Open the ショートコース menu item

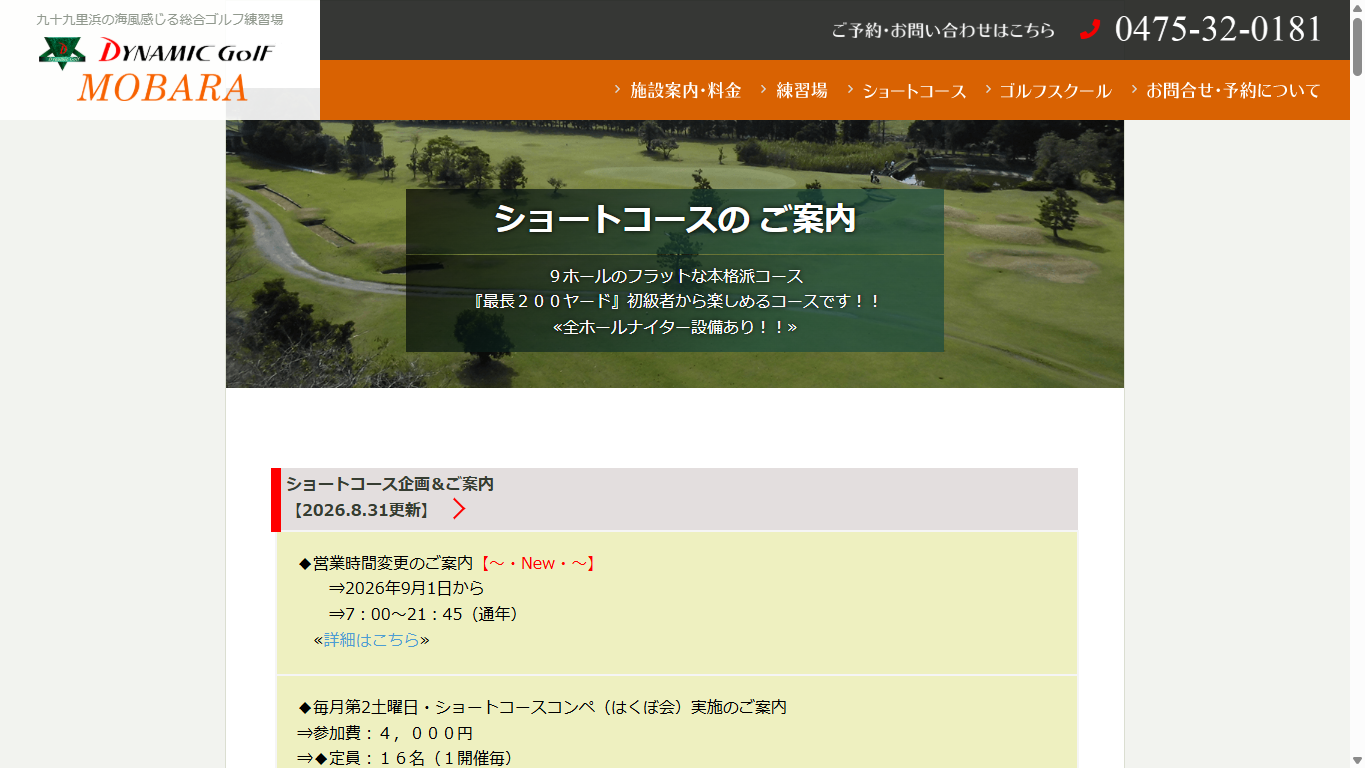[914, 91]
